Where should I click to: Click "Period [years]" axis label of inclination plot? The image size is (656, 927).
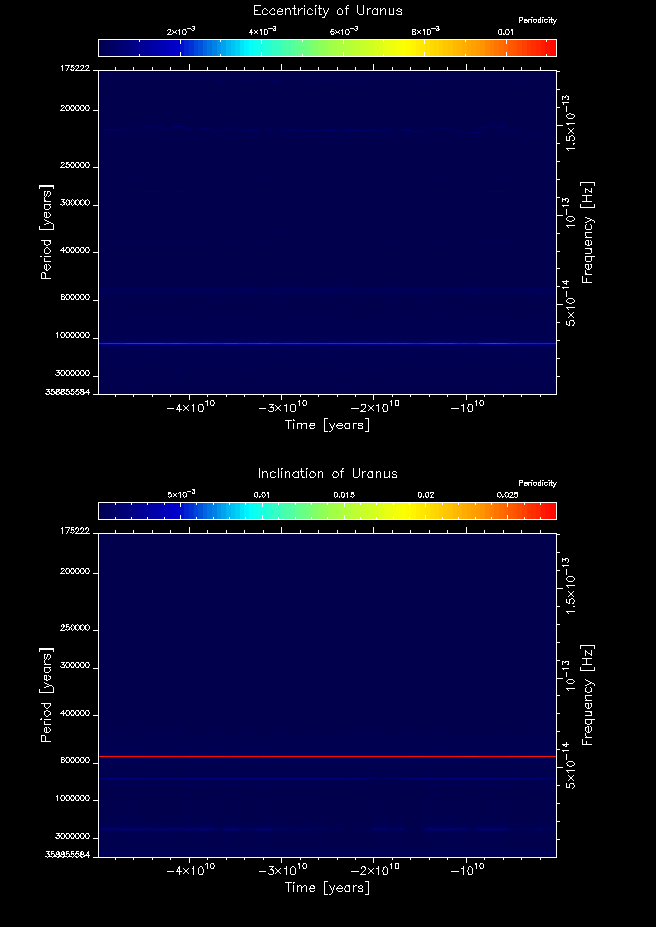click(46, 693)
